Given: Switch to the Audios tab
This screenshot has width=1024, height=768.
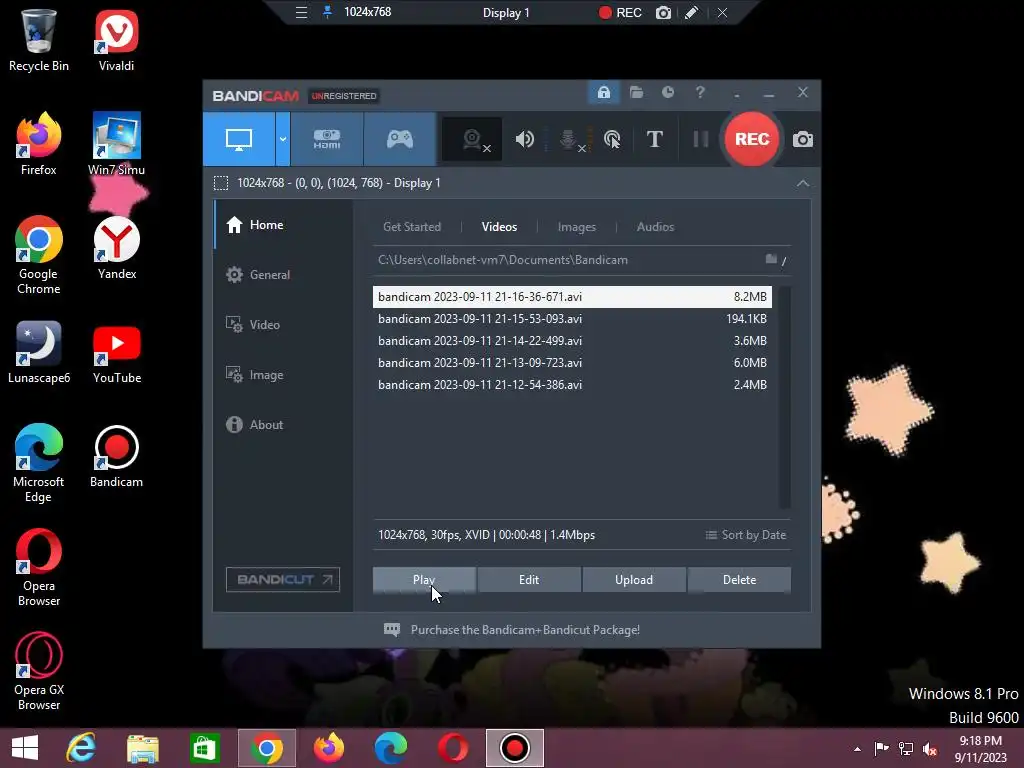Looking at the screenshot, I should click(655, 227).
